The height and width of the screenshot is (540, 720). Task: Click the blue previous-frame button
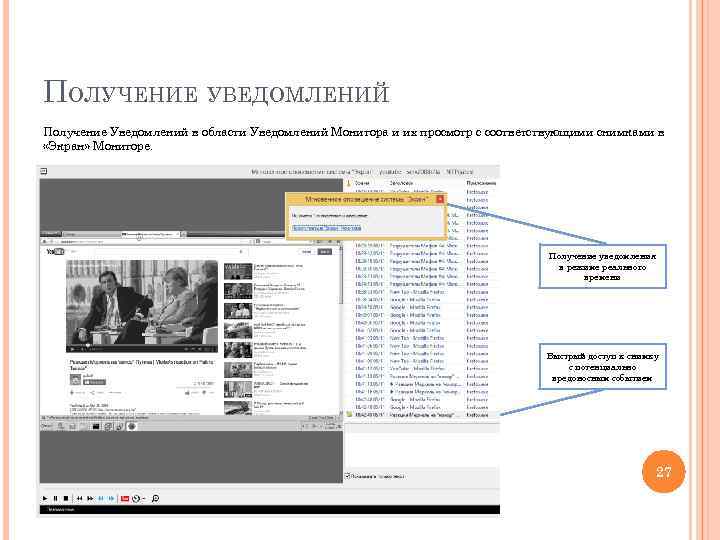pyautogui.click(x=101, y=498)
